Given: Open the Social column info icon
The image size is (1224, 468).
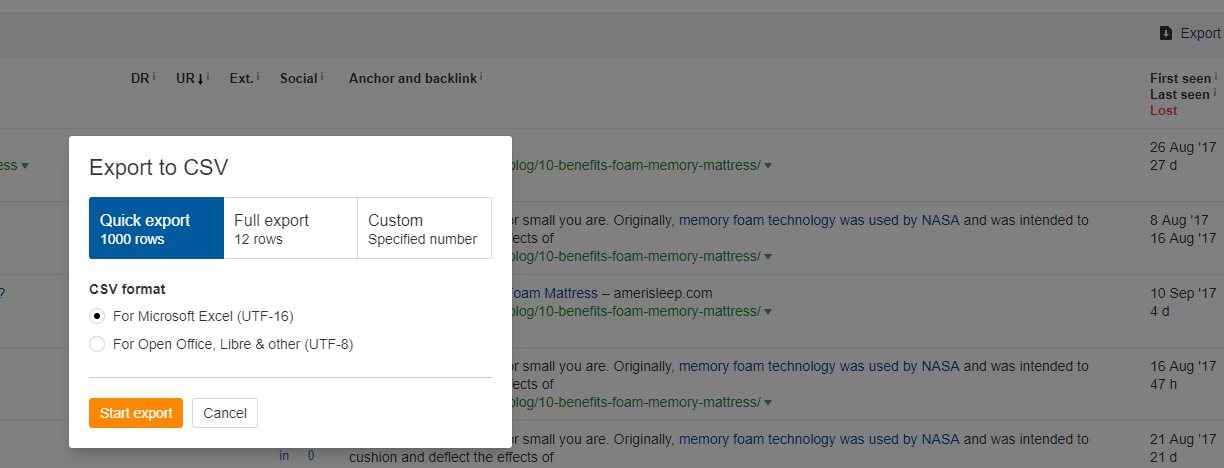Looking at the screenshot, I should pos(322,76).
